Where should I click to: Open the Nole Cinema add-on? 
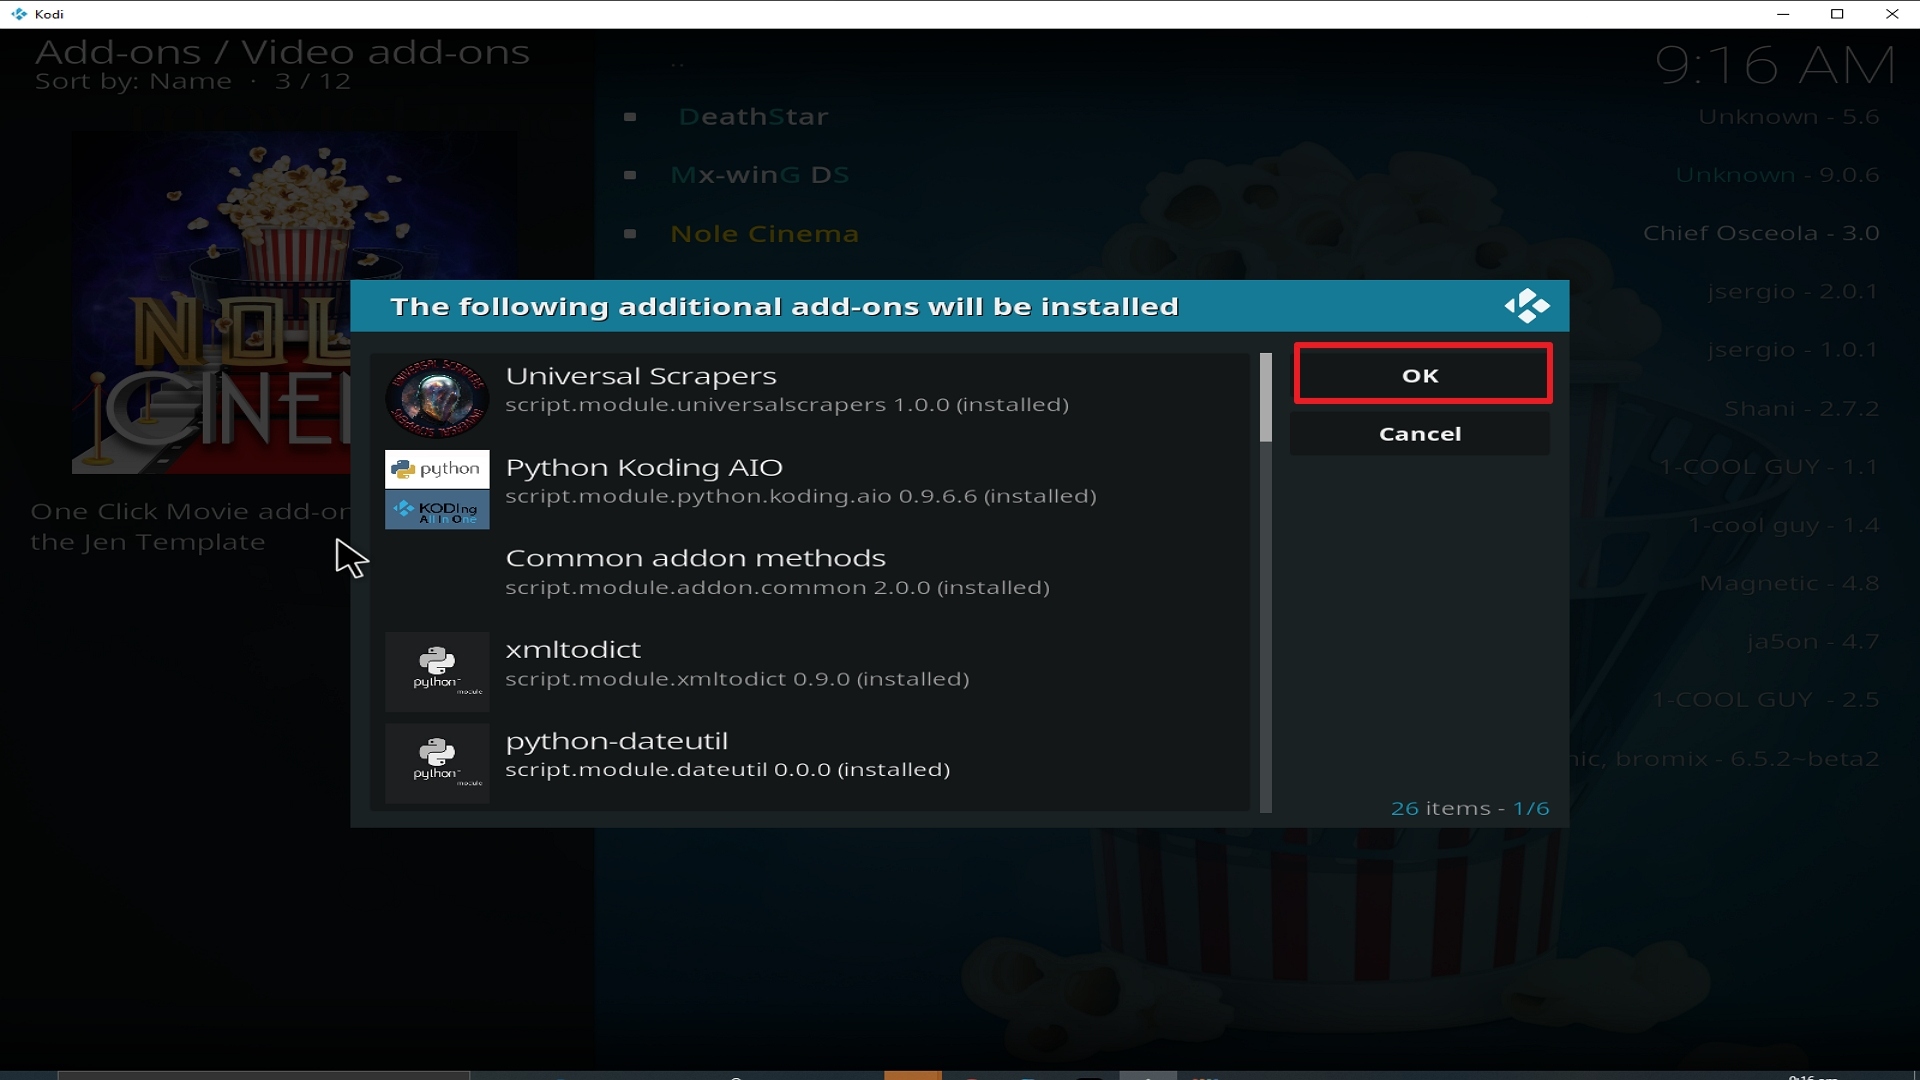(765, 234)
